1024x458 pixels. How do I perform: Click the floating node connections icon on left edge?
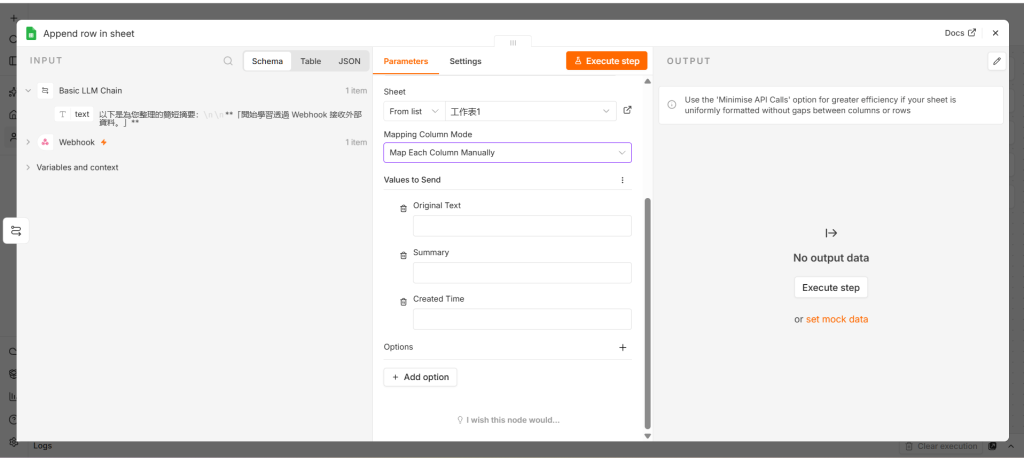16,230
